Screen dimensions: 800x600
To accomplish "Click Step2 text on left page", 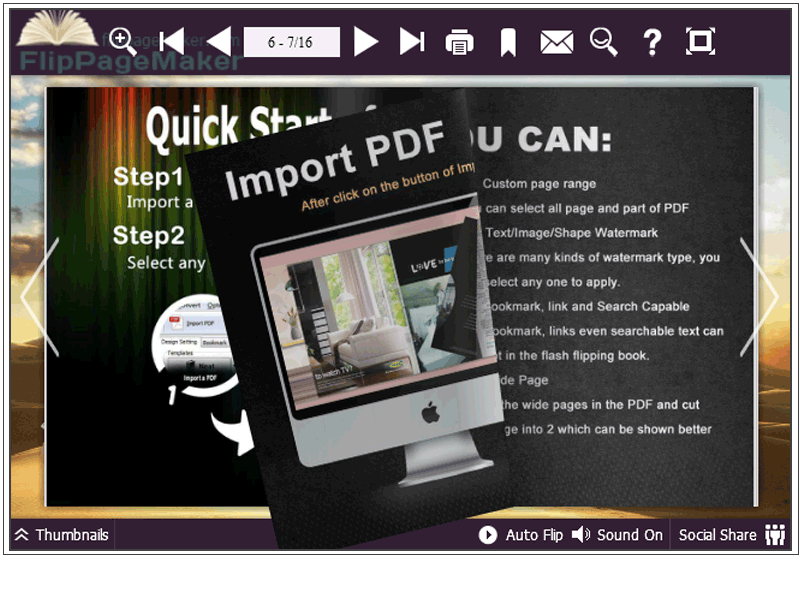I will click(x=148, y=236).
